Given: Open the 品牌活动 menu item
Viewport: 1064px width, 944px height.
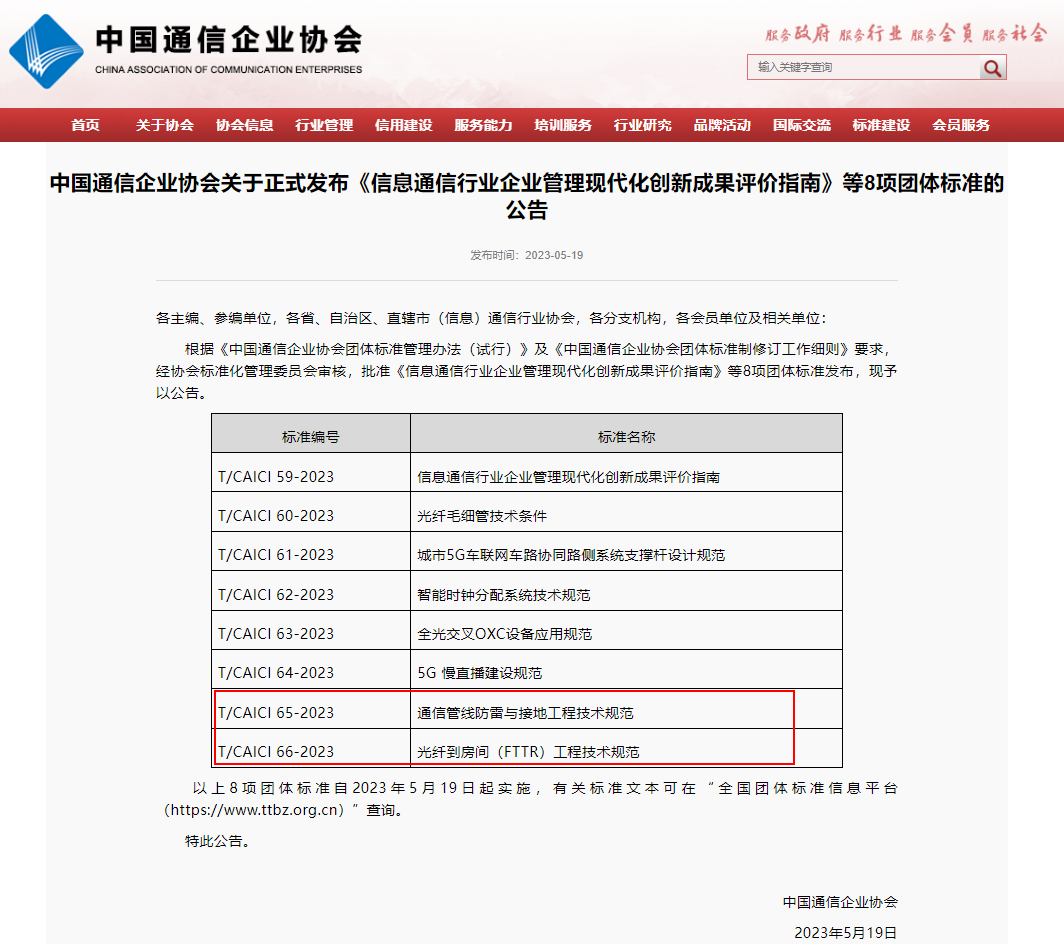Looking at the screenshot, I should click(x=722, y=125).
